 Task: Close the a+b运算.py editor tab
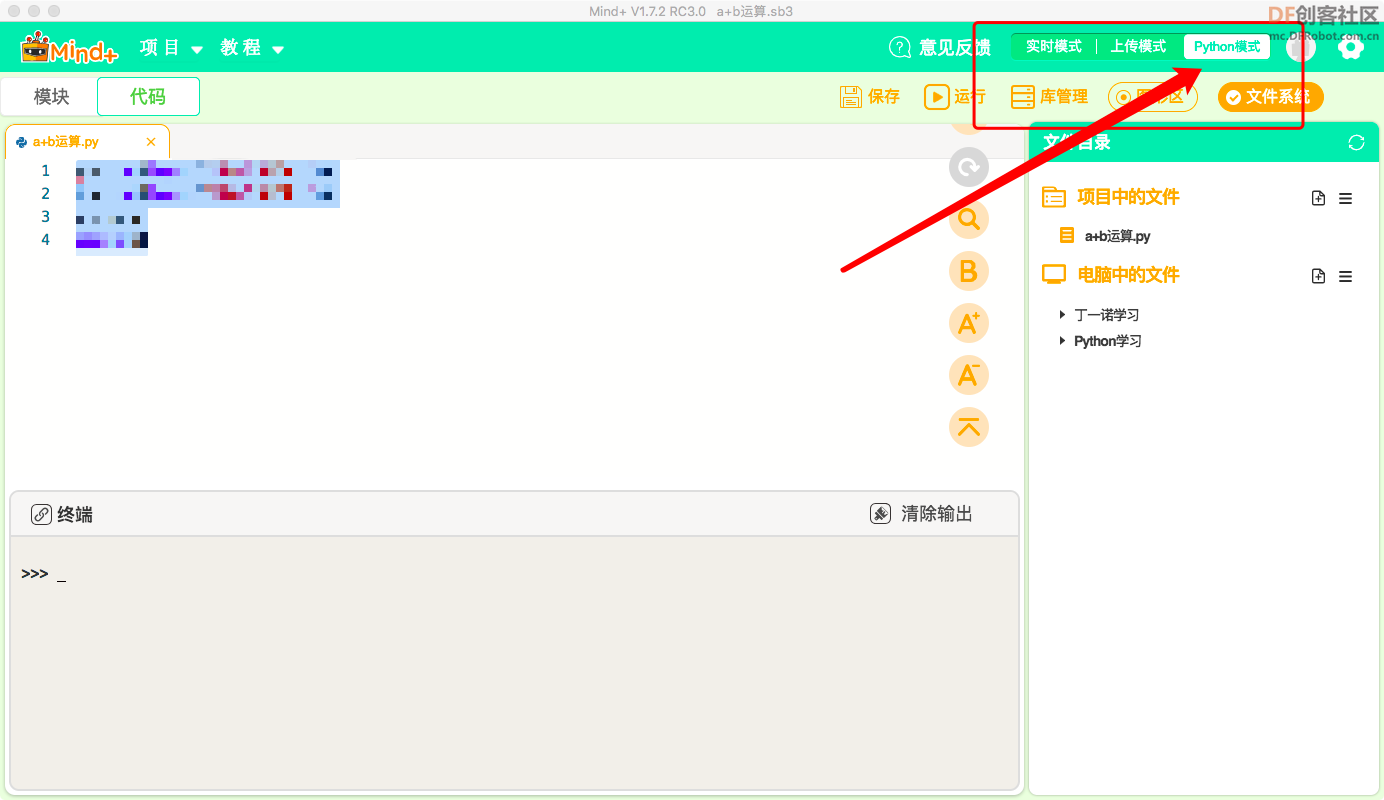(151, 142)
